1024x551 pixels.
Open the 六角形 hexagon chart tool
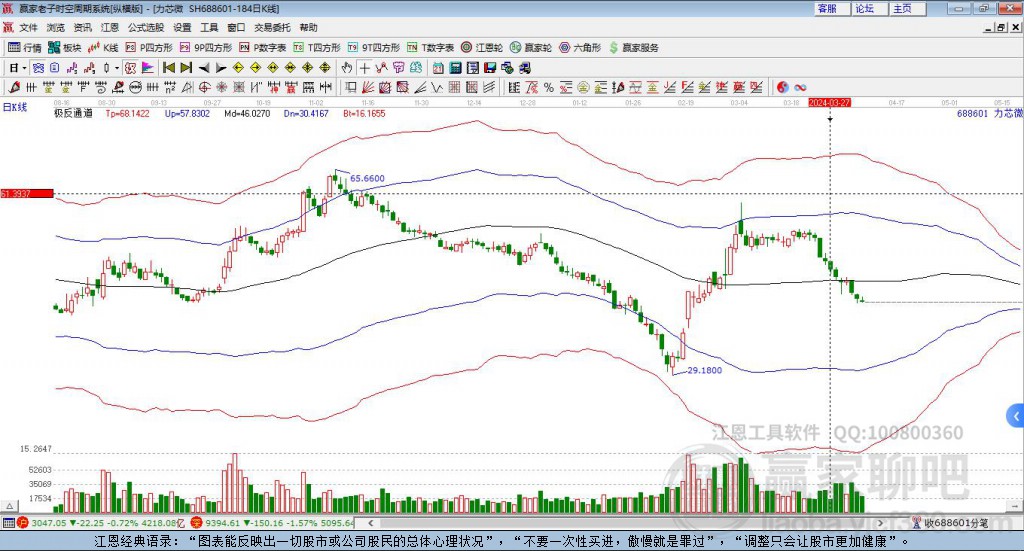pyautogui.click(x=580, y=48)
